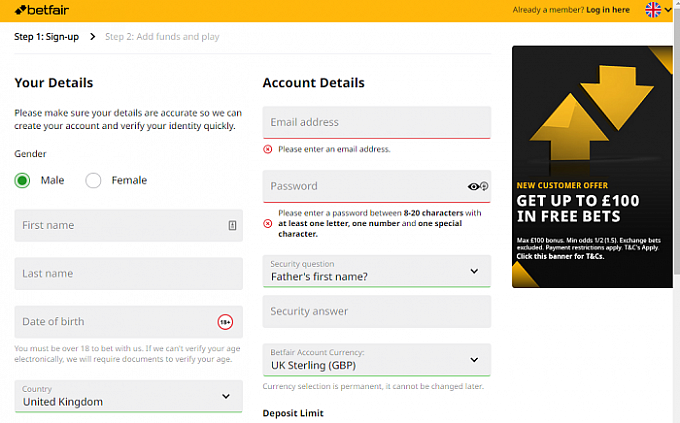Viewport: 680px width, 423px height.
Task: Click the UK flag language icon
Action: (653, 10)
